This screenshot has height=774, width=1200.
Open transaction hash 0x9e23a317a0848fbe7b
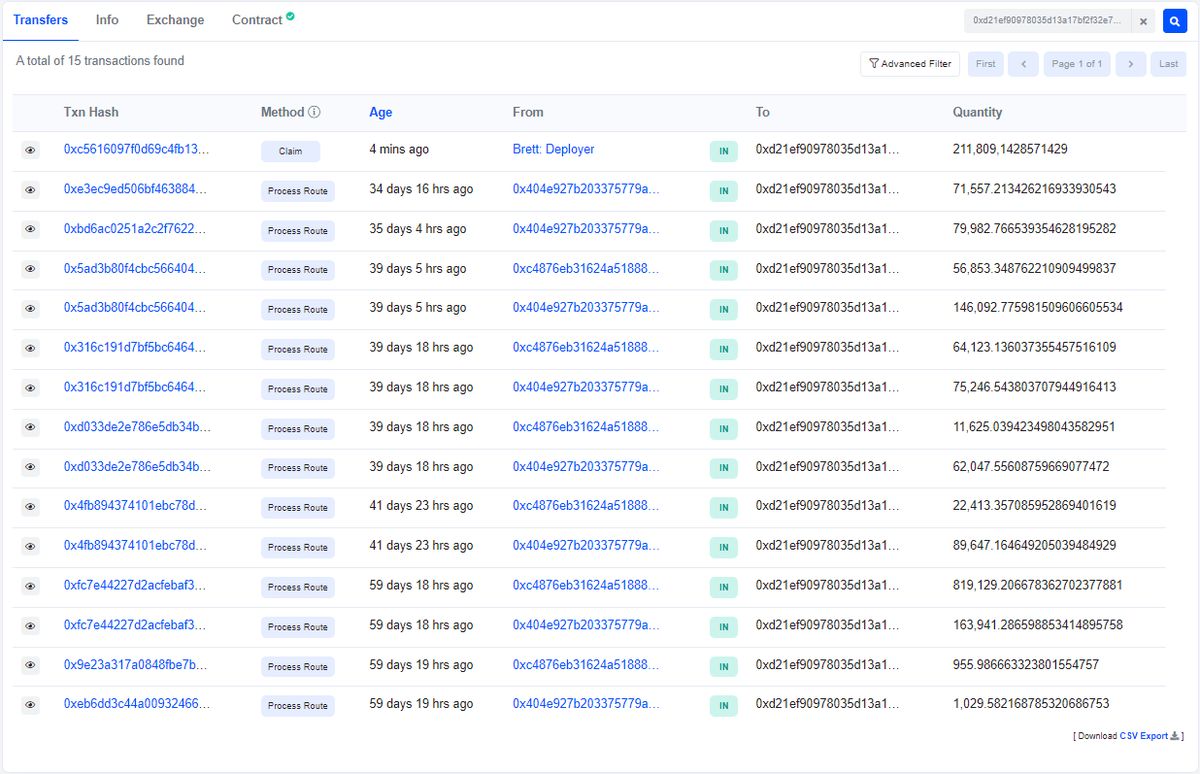pos(137,665)
